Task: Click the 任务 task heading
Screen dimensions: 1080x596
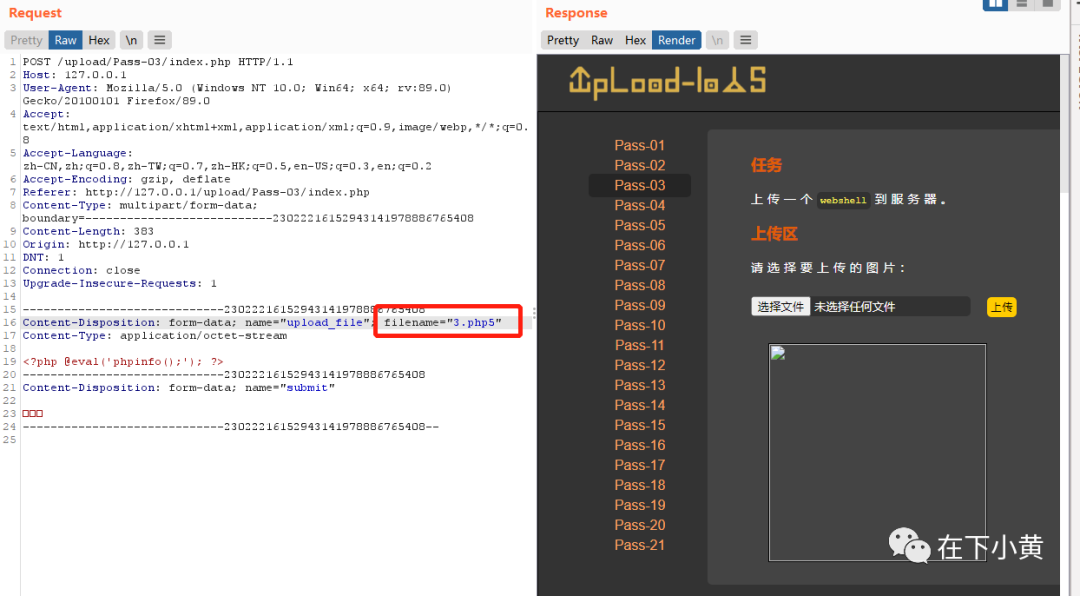Action: point(767,165)
